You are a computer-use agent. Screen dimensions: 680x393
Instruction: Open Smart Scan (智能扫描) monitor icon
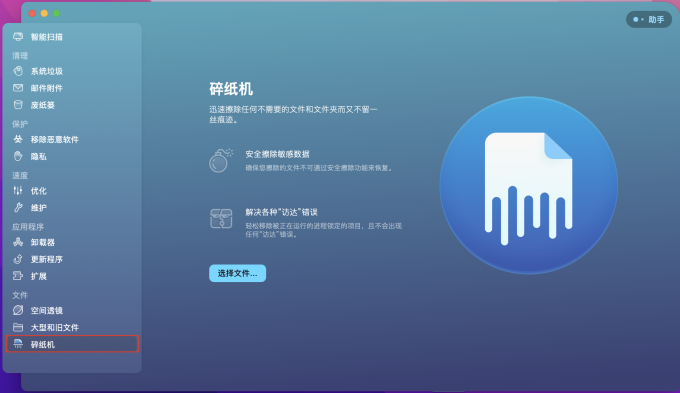pyautogui.click(x=18, y=37)
